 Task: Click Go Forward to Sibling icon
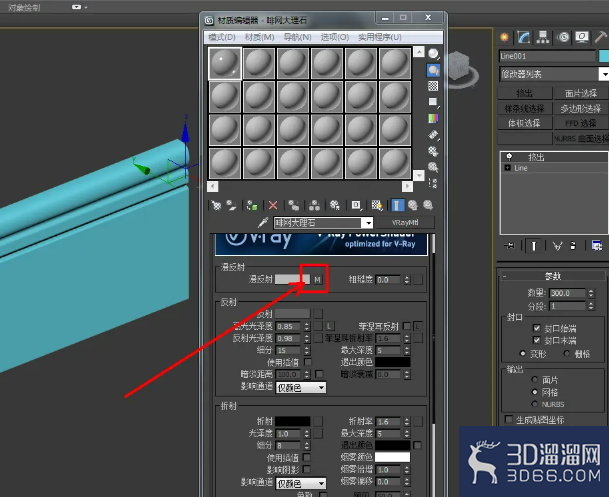428,205
